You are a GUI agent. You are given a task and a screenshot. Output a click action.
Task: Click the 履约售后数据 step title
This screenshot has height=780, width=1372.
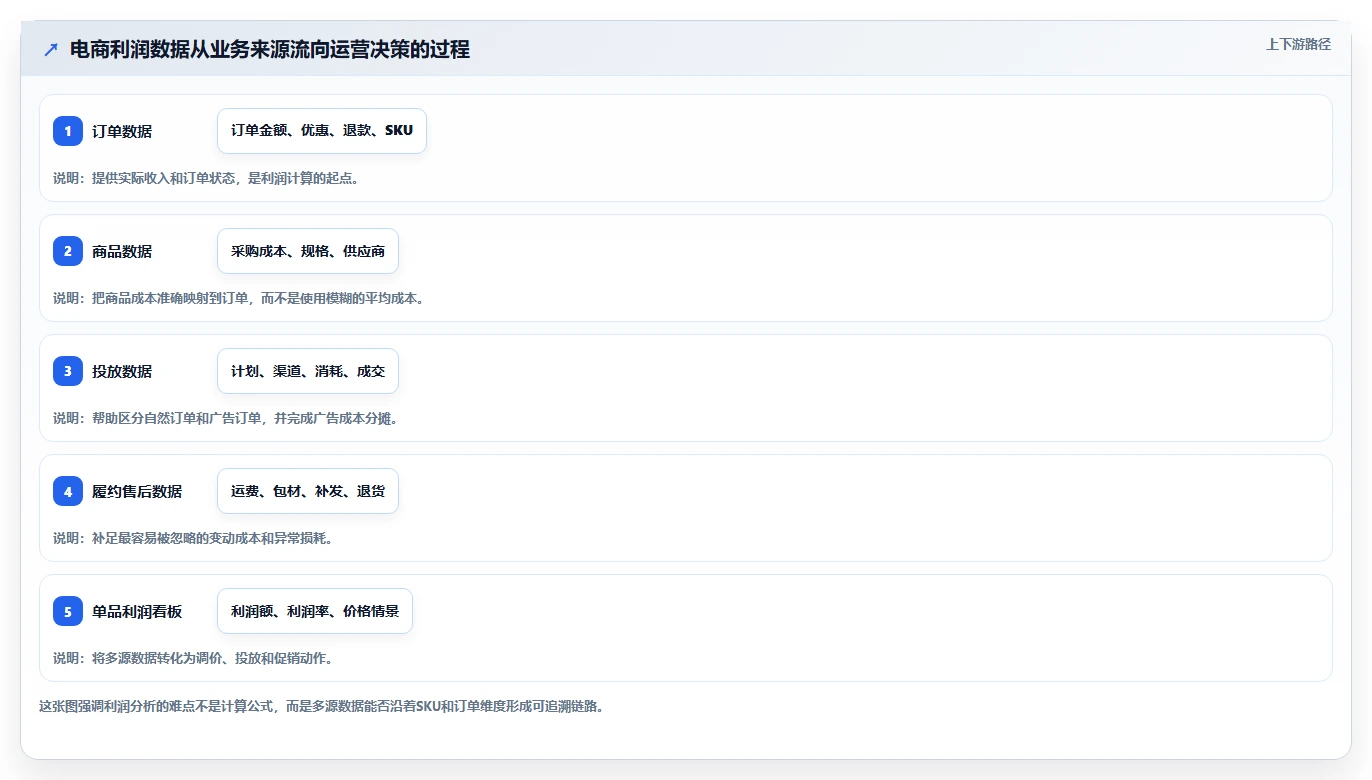[x=137, y=491]
